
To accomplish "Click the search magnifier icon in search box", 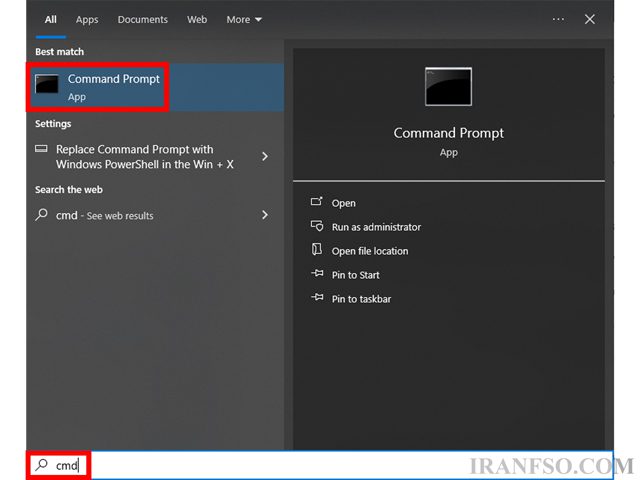I will [41, 464].
